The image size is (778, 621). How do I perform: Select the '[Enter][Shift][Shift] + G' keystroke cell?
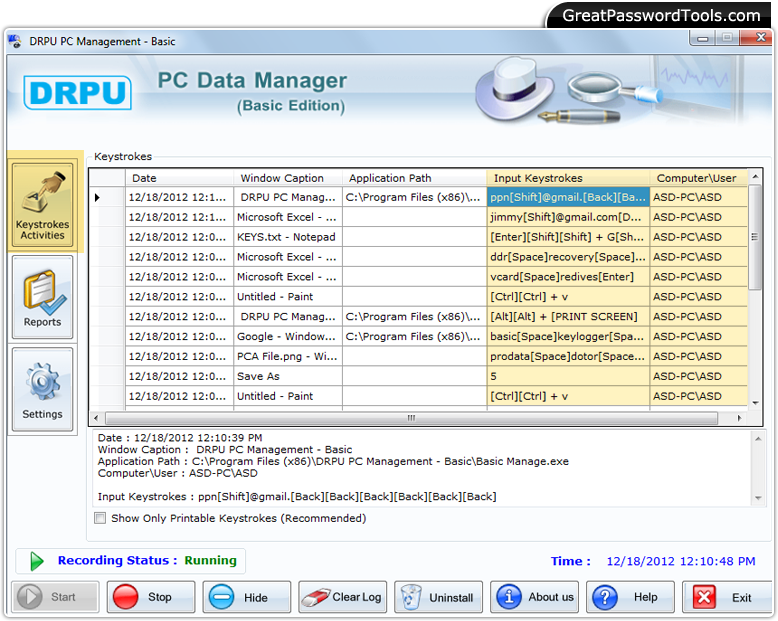(568, 237)
